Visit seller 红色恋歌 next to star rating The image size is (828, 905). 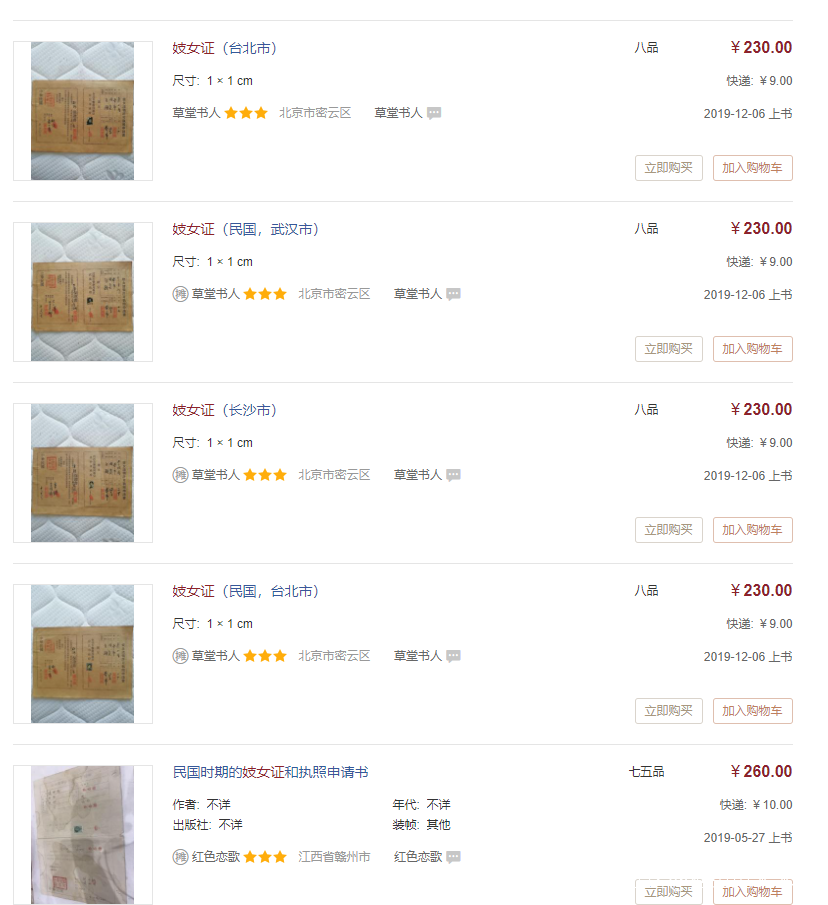tap(216, 857)
